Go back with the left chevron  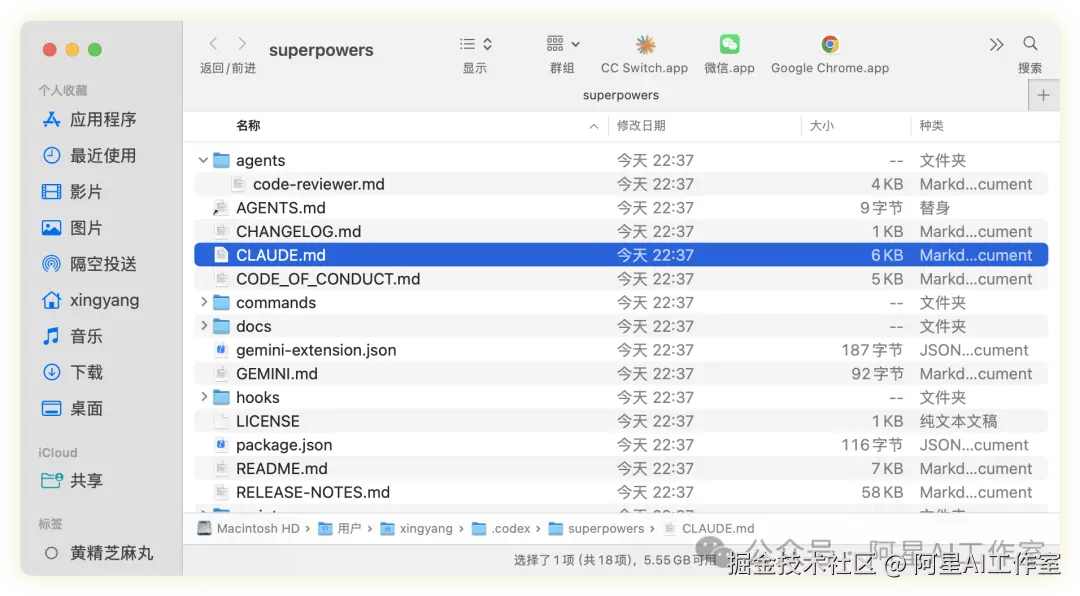click(214, 44)
